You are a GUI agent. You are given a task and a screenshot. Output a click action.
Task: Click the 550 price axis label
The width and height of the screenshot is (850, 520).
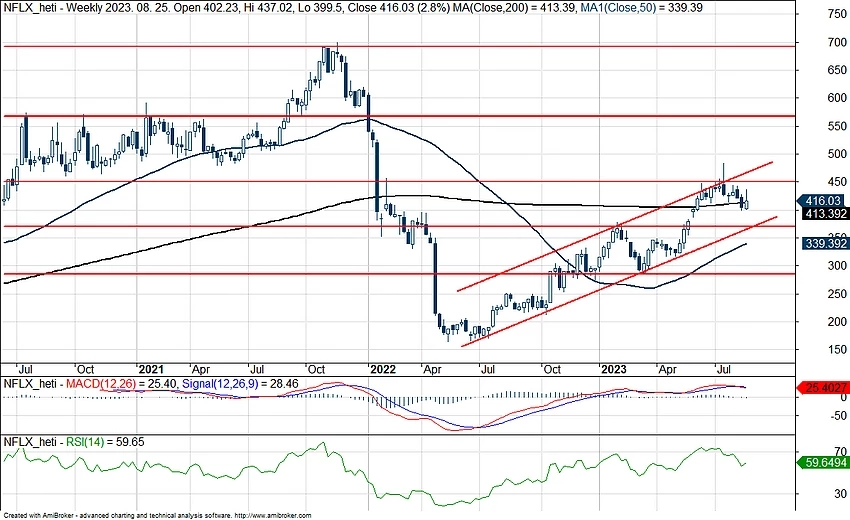(837, 126)
